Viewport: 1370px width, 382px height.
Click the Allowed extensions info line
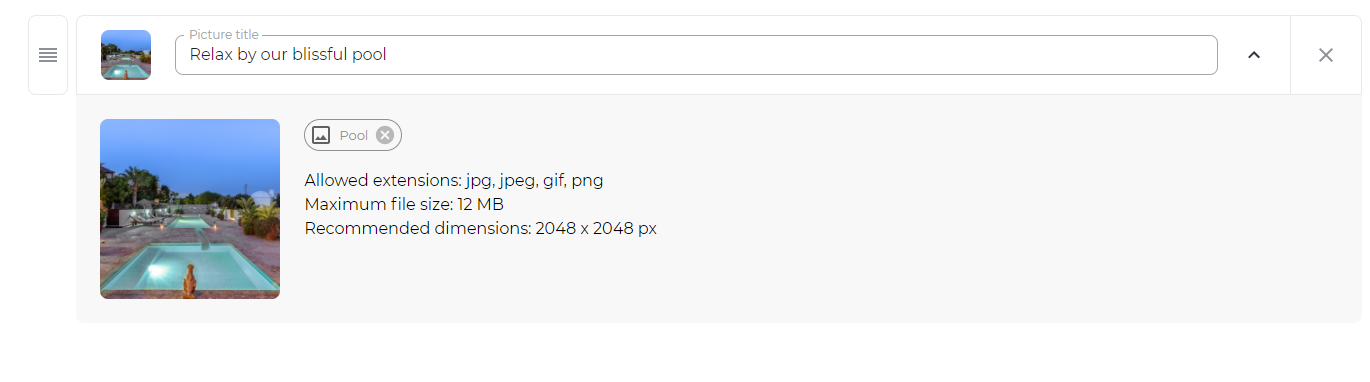pos(454,180)
